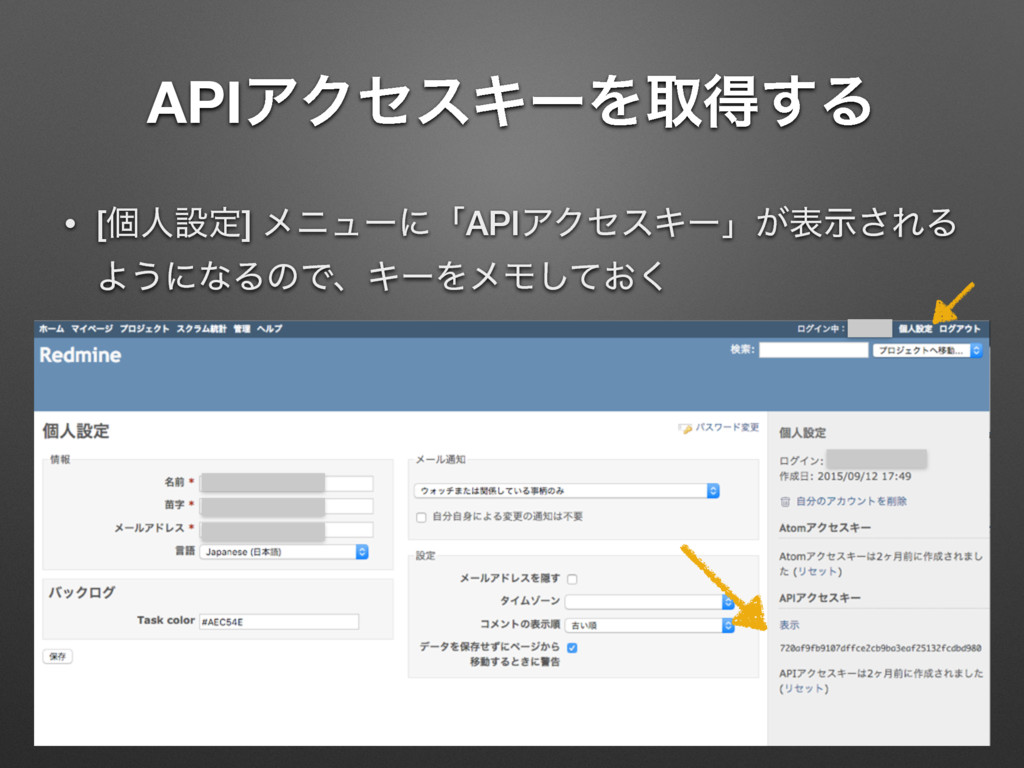
Task: Click the バックログ section heading
Action: point(82,592)
